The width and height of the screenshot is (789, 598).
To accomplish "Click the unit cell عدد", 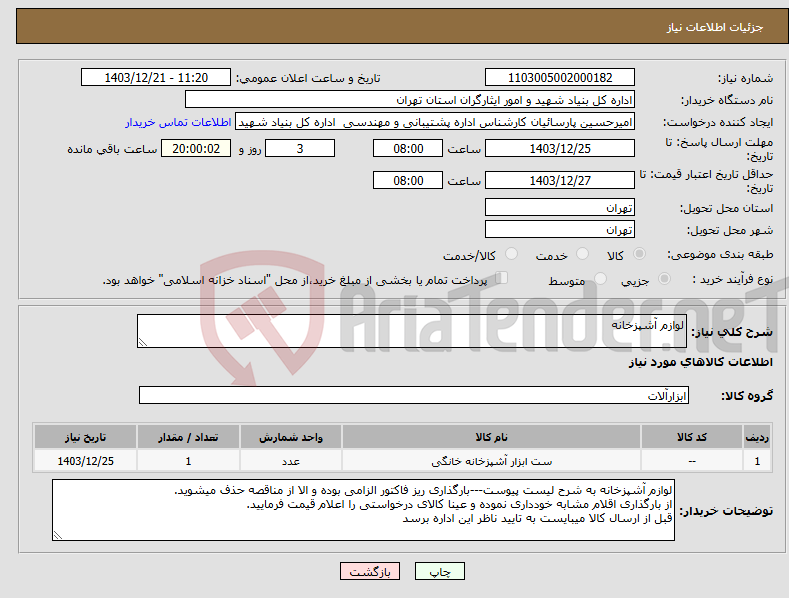I will tap(291, 461).
